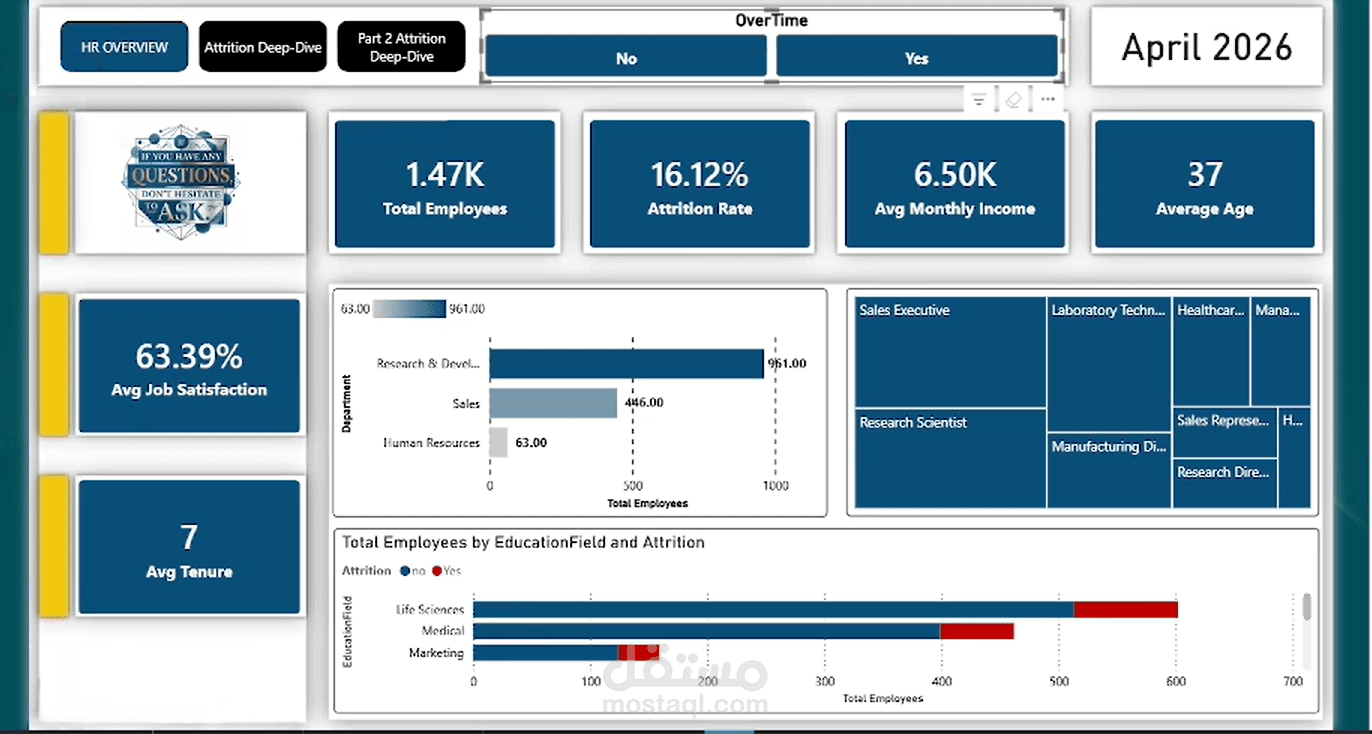Screen dimensions: 1372x734
Task: Select the Avg Monthly Income 6.50K card
Action: 955,184
